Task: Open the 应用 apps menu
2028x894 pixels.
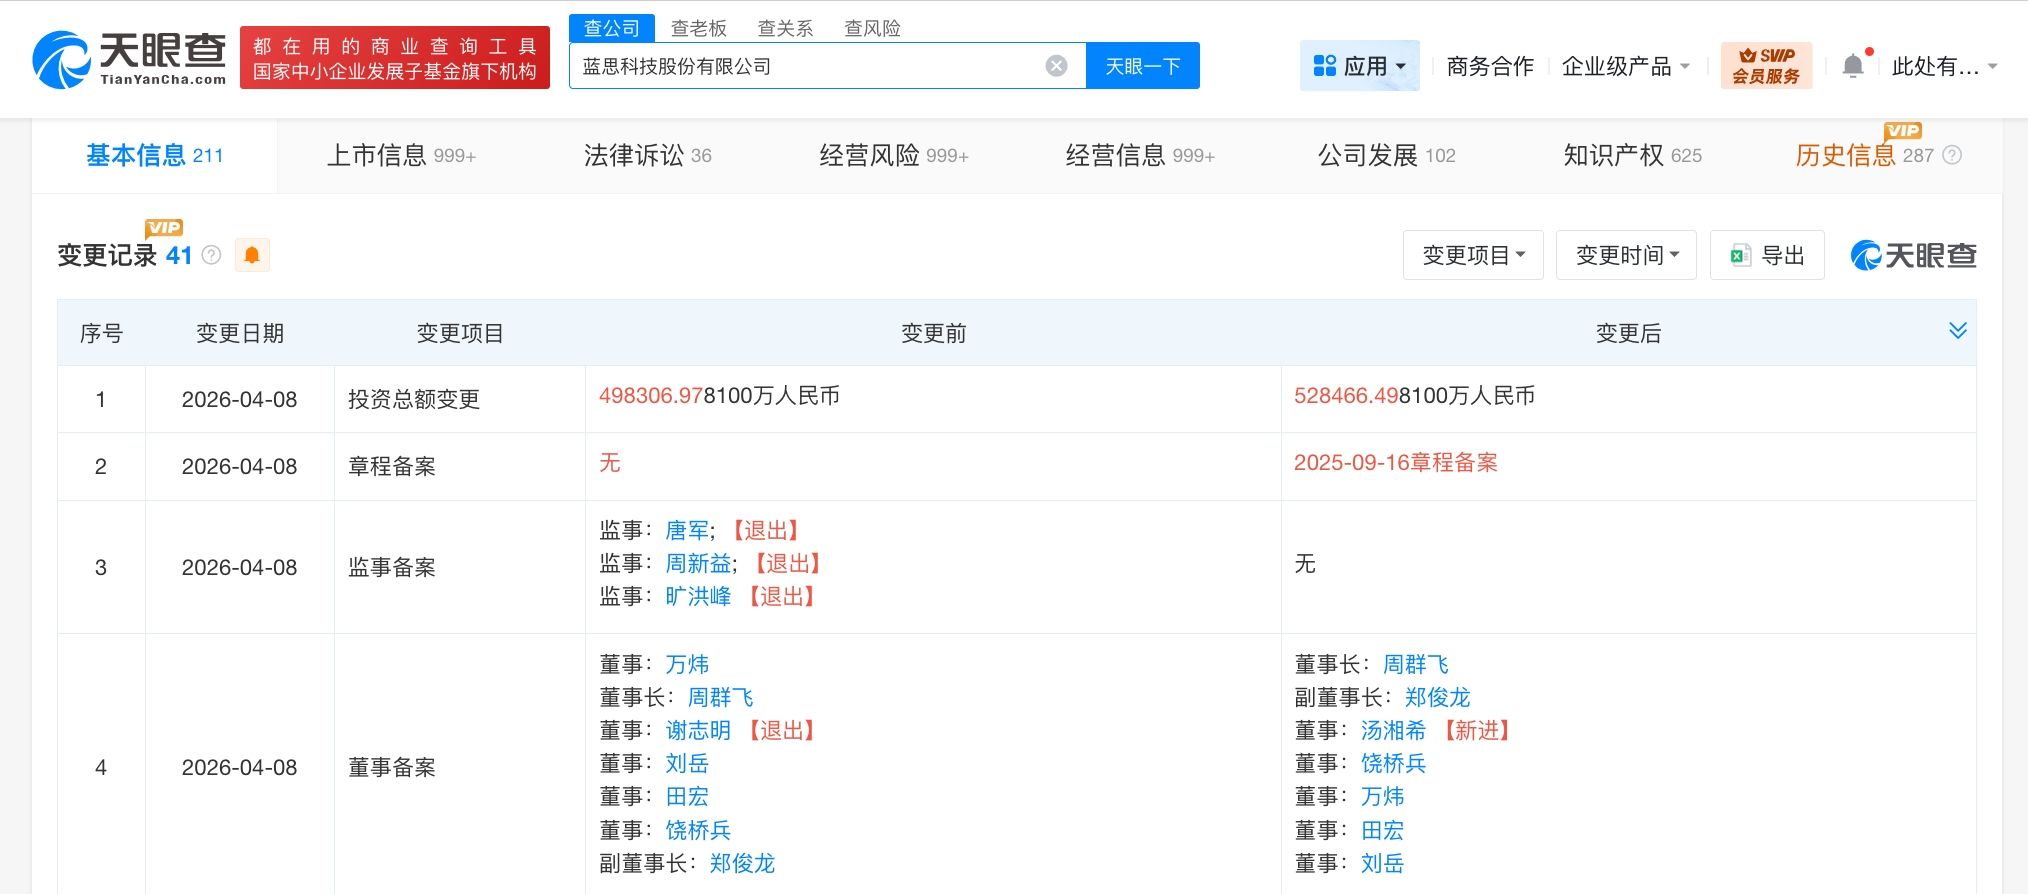Action: (1359, 66)
